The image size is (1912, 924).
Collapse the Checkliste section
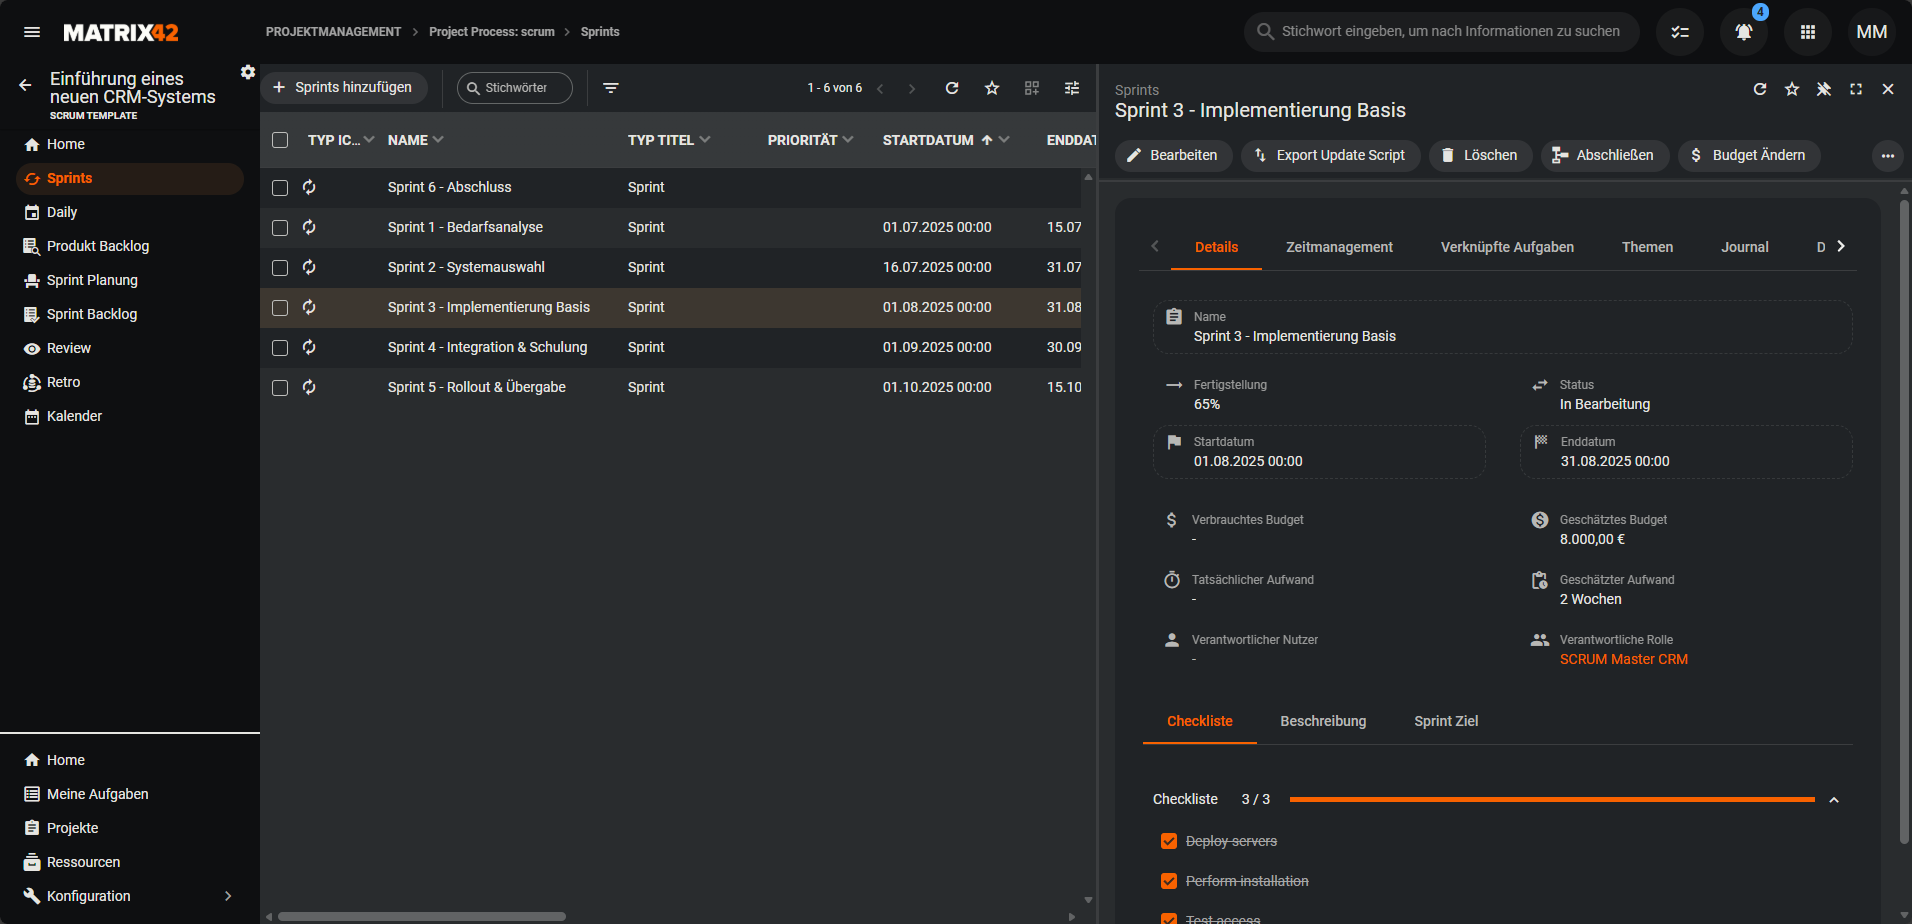point(1833,800)
